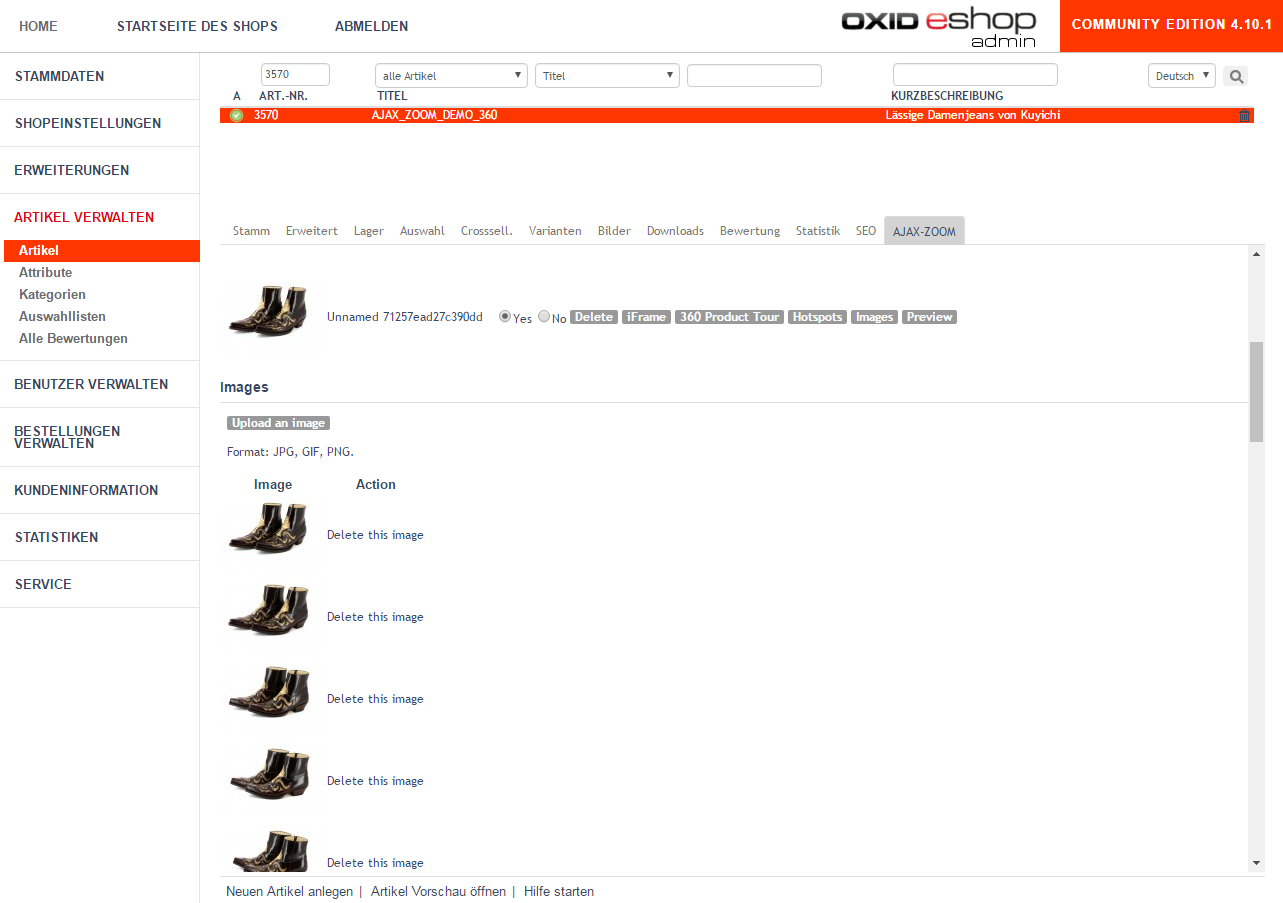Switch to the Stamm tab

click(251, 231)
